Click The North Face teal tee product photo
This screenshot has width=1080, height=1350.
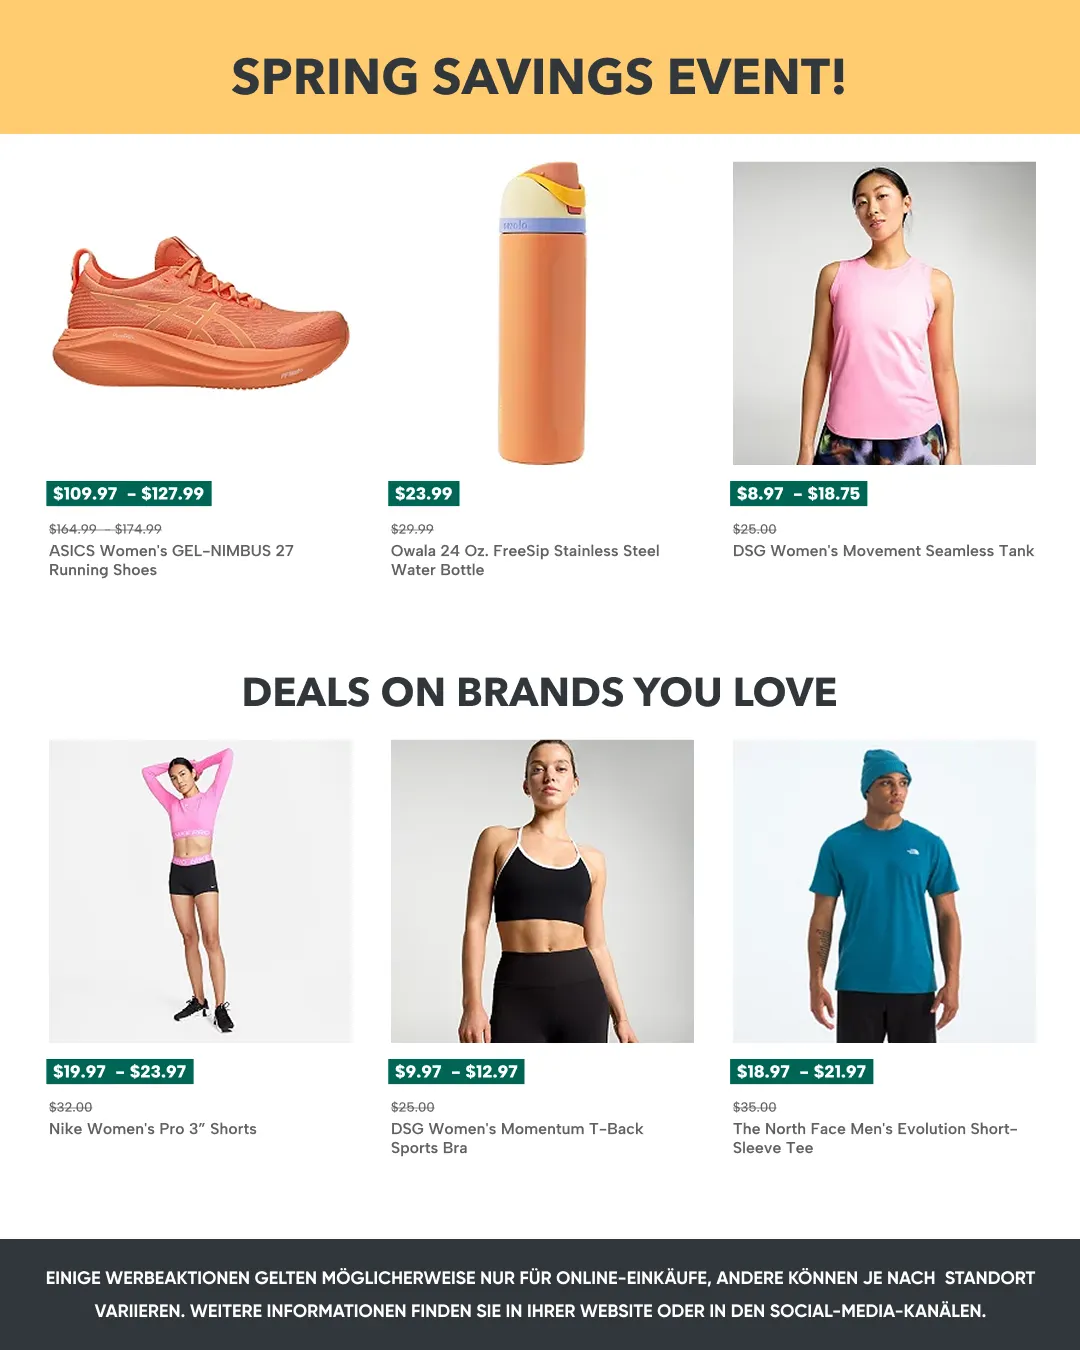pyautogui.click(x=884, y=891)
